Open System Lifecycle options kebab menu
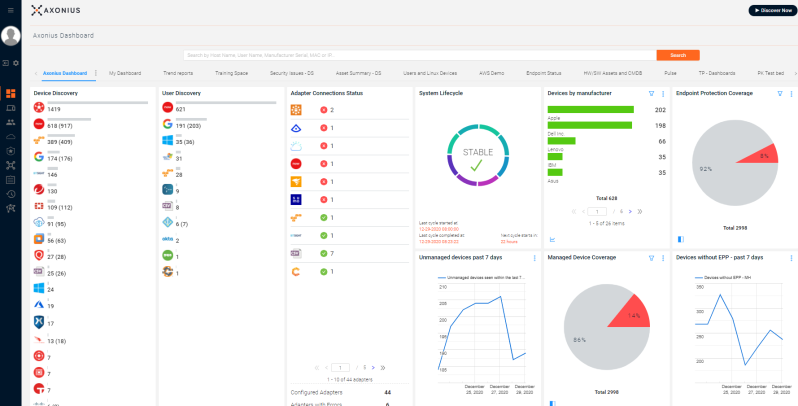The width and height of the screenshot is (798, 406). point(535,93)
